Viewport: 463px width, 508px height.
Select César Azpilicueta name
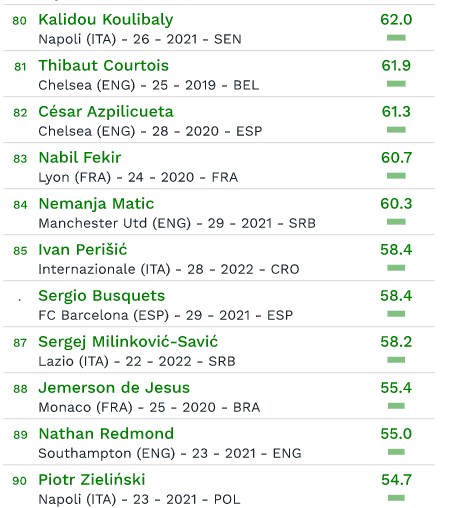pos(106,112)
